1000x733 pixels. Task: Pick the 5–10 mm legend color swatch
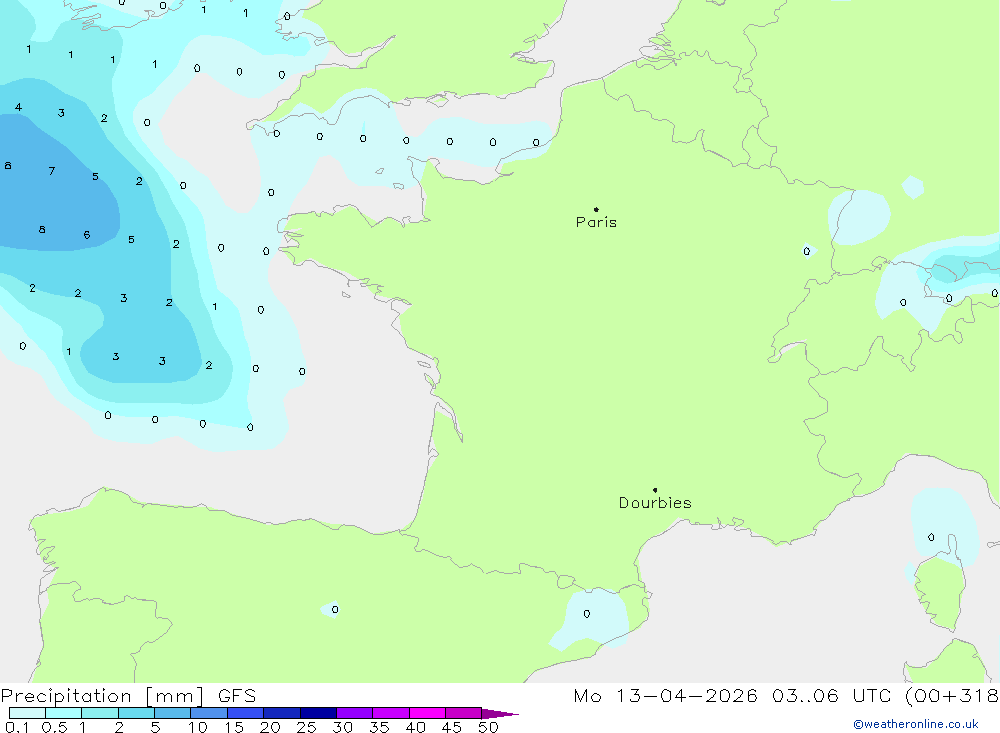click(173, 713)
